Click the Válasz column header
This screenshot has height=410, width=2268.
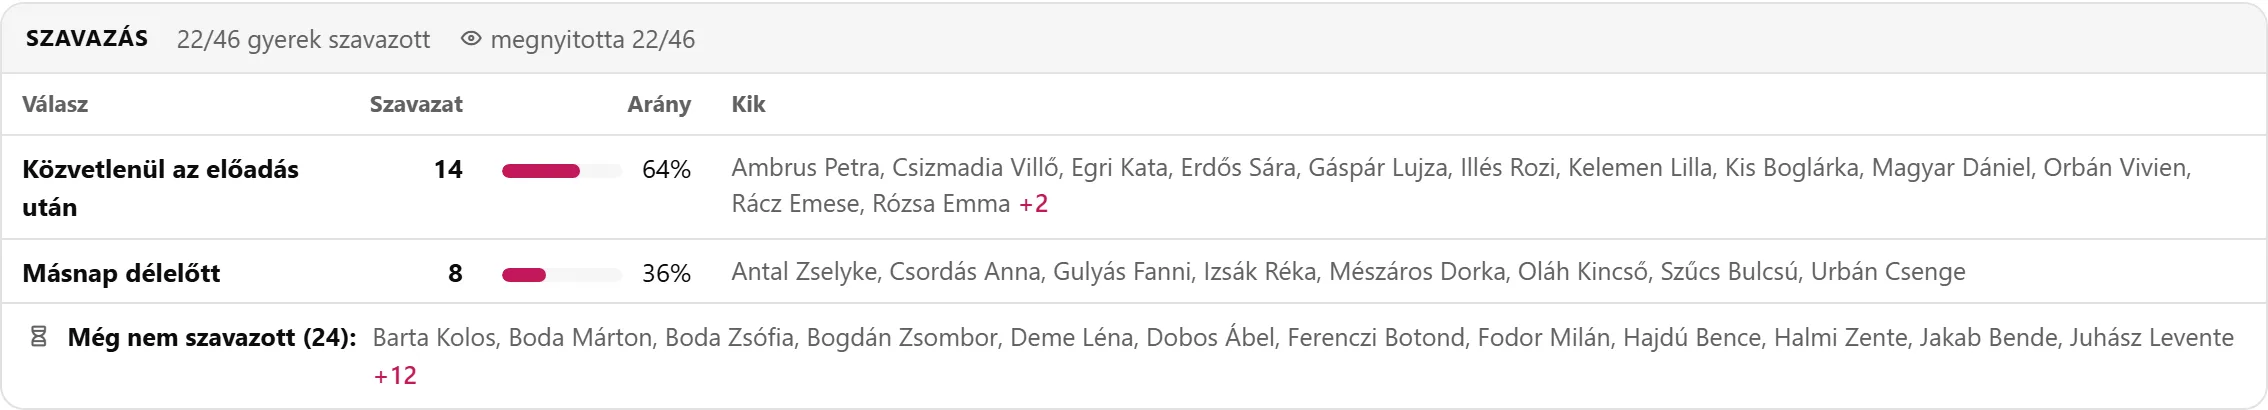point(55,104)
